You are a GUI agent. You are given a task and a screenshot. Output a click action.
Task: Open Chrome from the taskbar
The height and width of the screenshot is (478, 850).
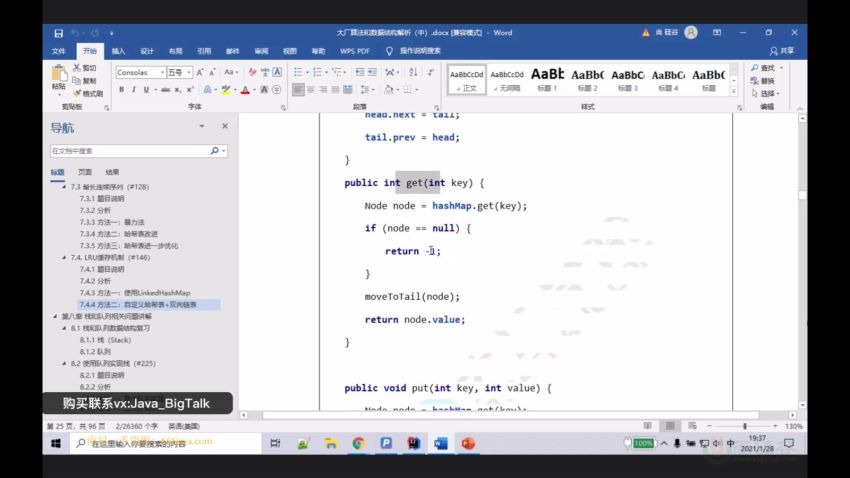(x=358, y=443)
